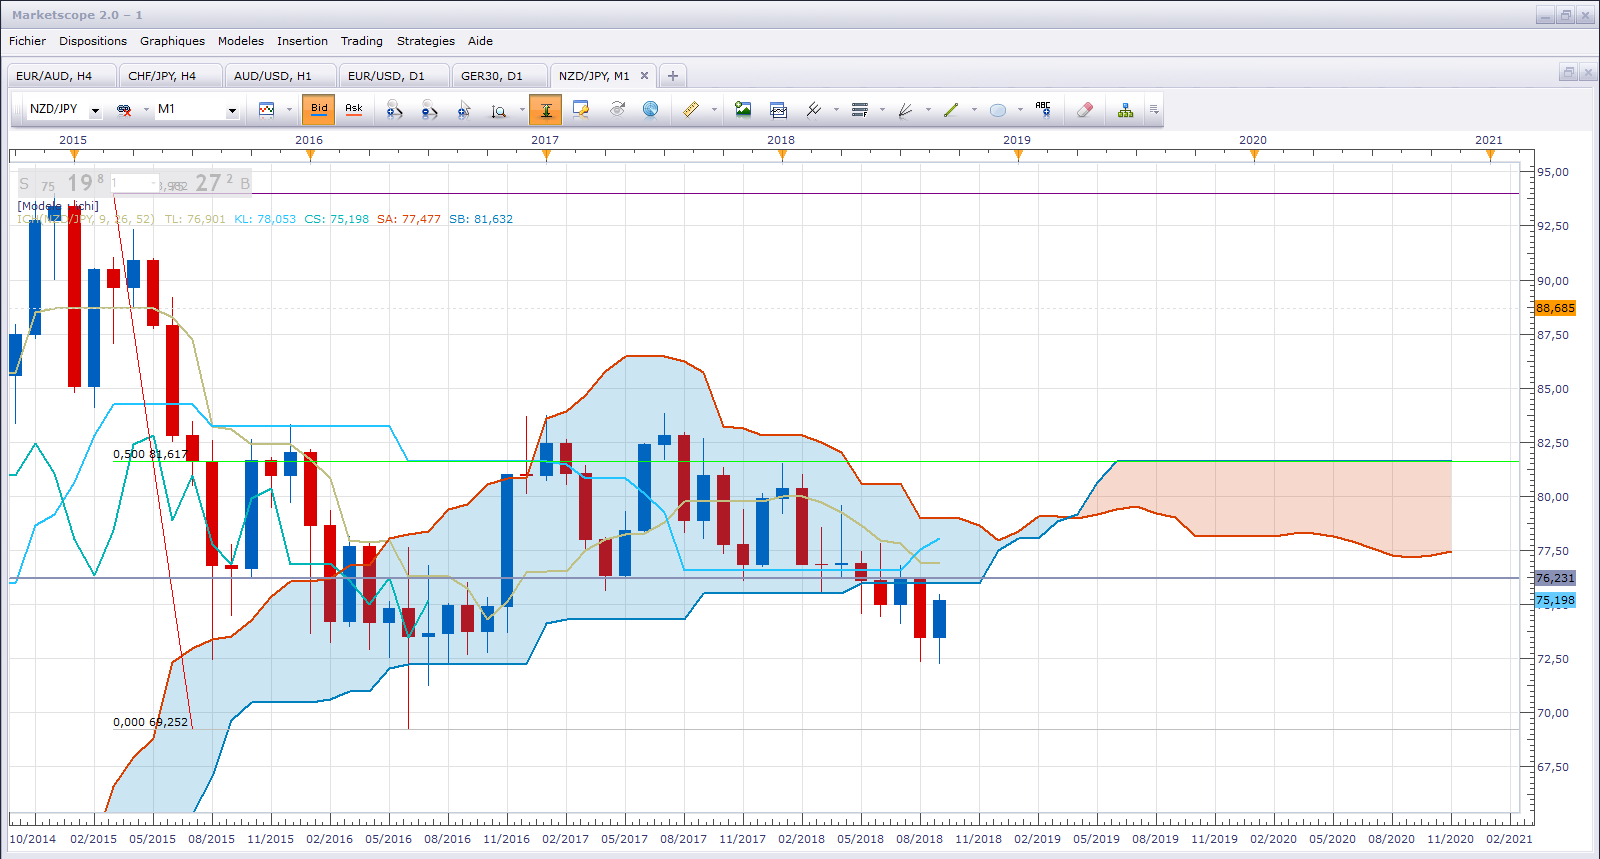Screen dimensions: 1600x859
Task: Switch to the EUR/AUD, H4 tab
Action: pos(61,76)
